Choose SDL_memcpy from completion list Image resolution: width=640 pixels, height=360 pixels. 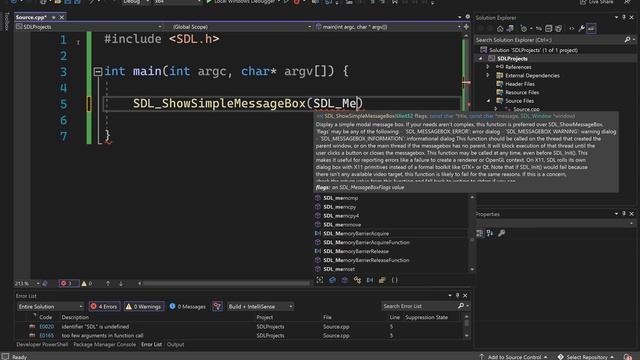(390, 207)
